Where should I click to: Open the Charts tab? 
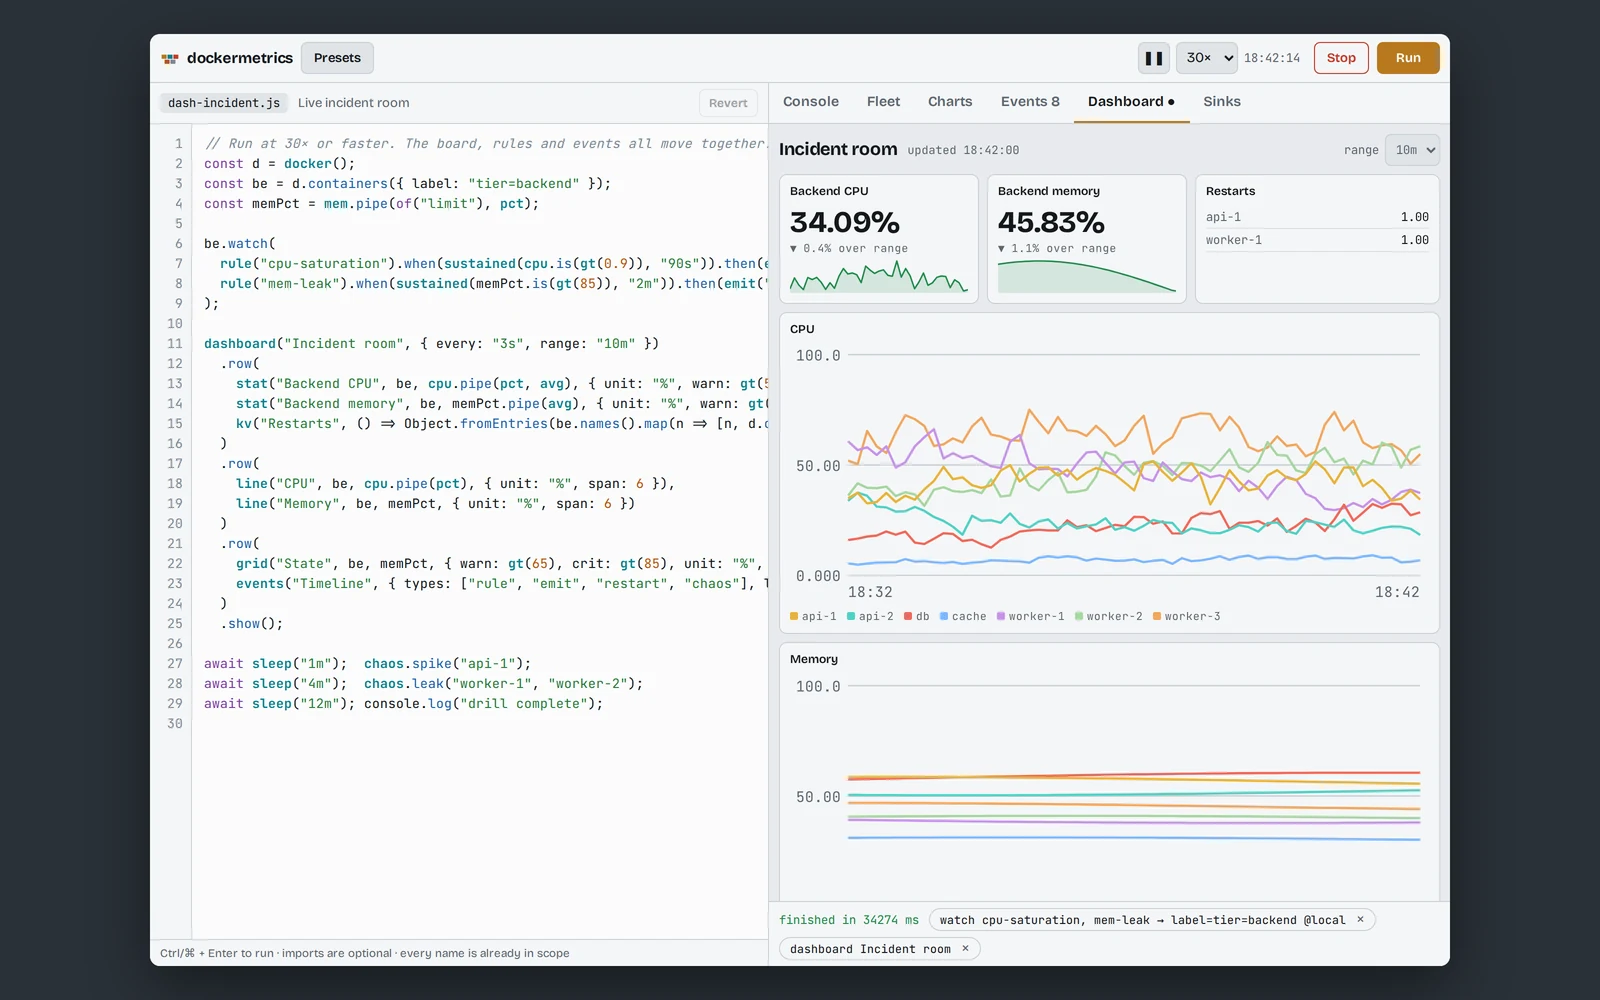(x=950, y=102)
